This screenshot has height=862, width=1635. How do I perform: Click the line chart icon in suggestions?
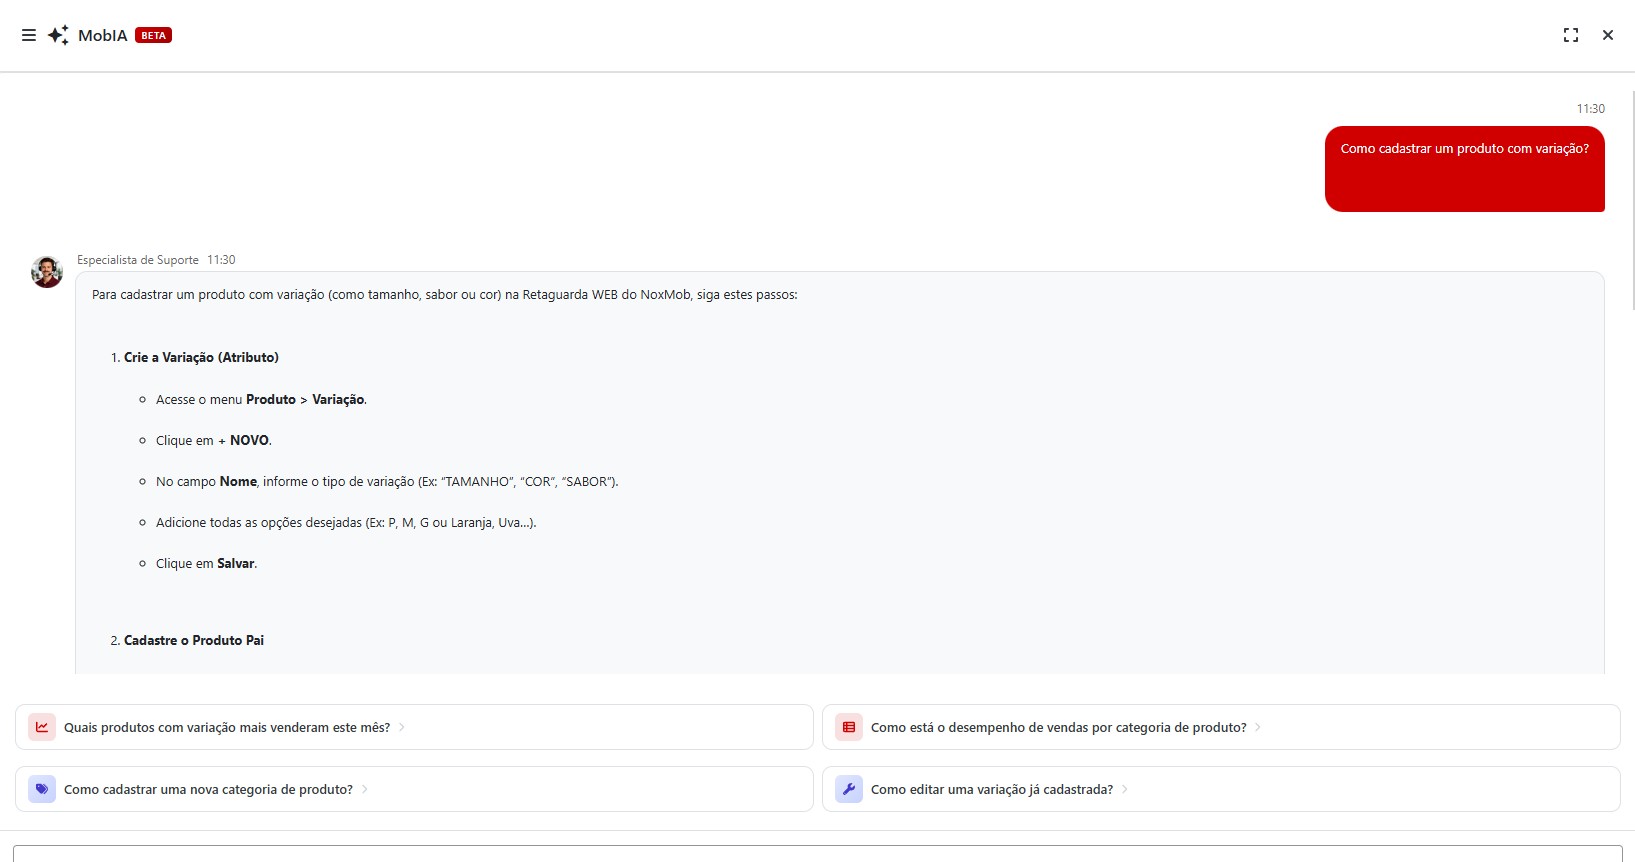tap(42, 727)
